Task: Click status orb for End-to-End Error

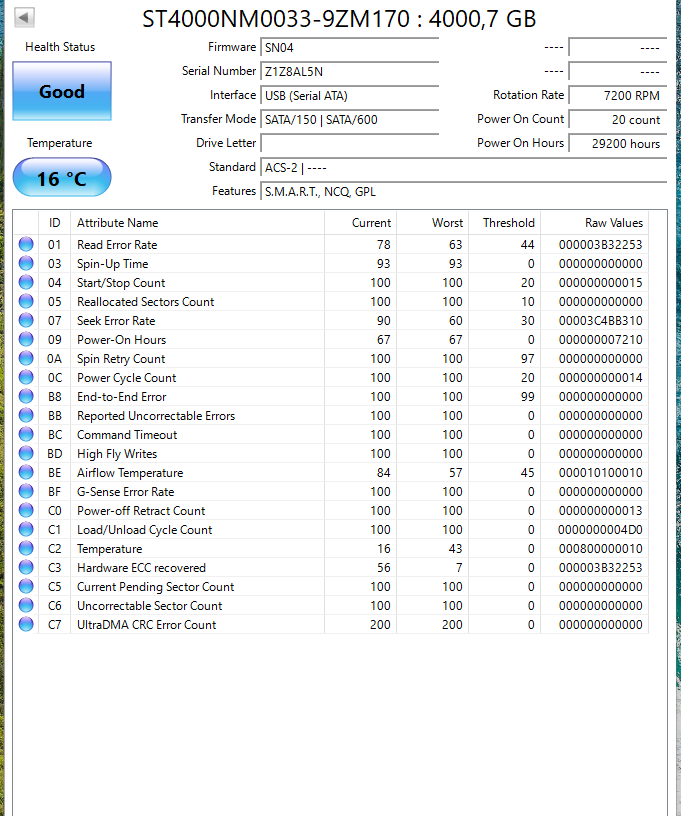Action: (26, 396)
